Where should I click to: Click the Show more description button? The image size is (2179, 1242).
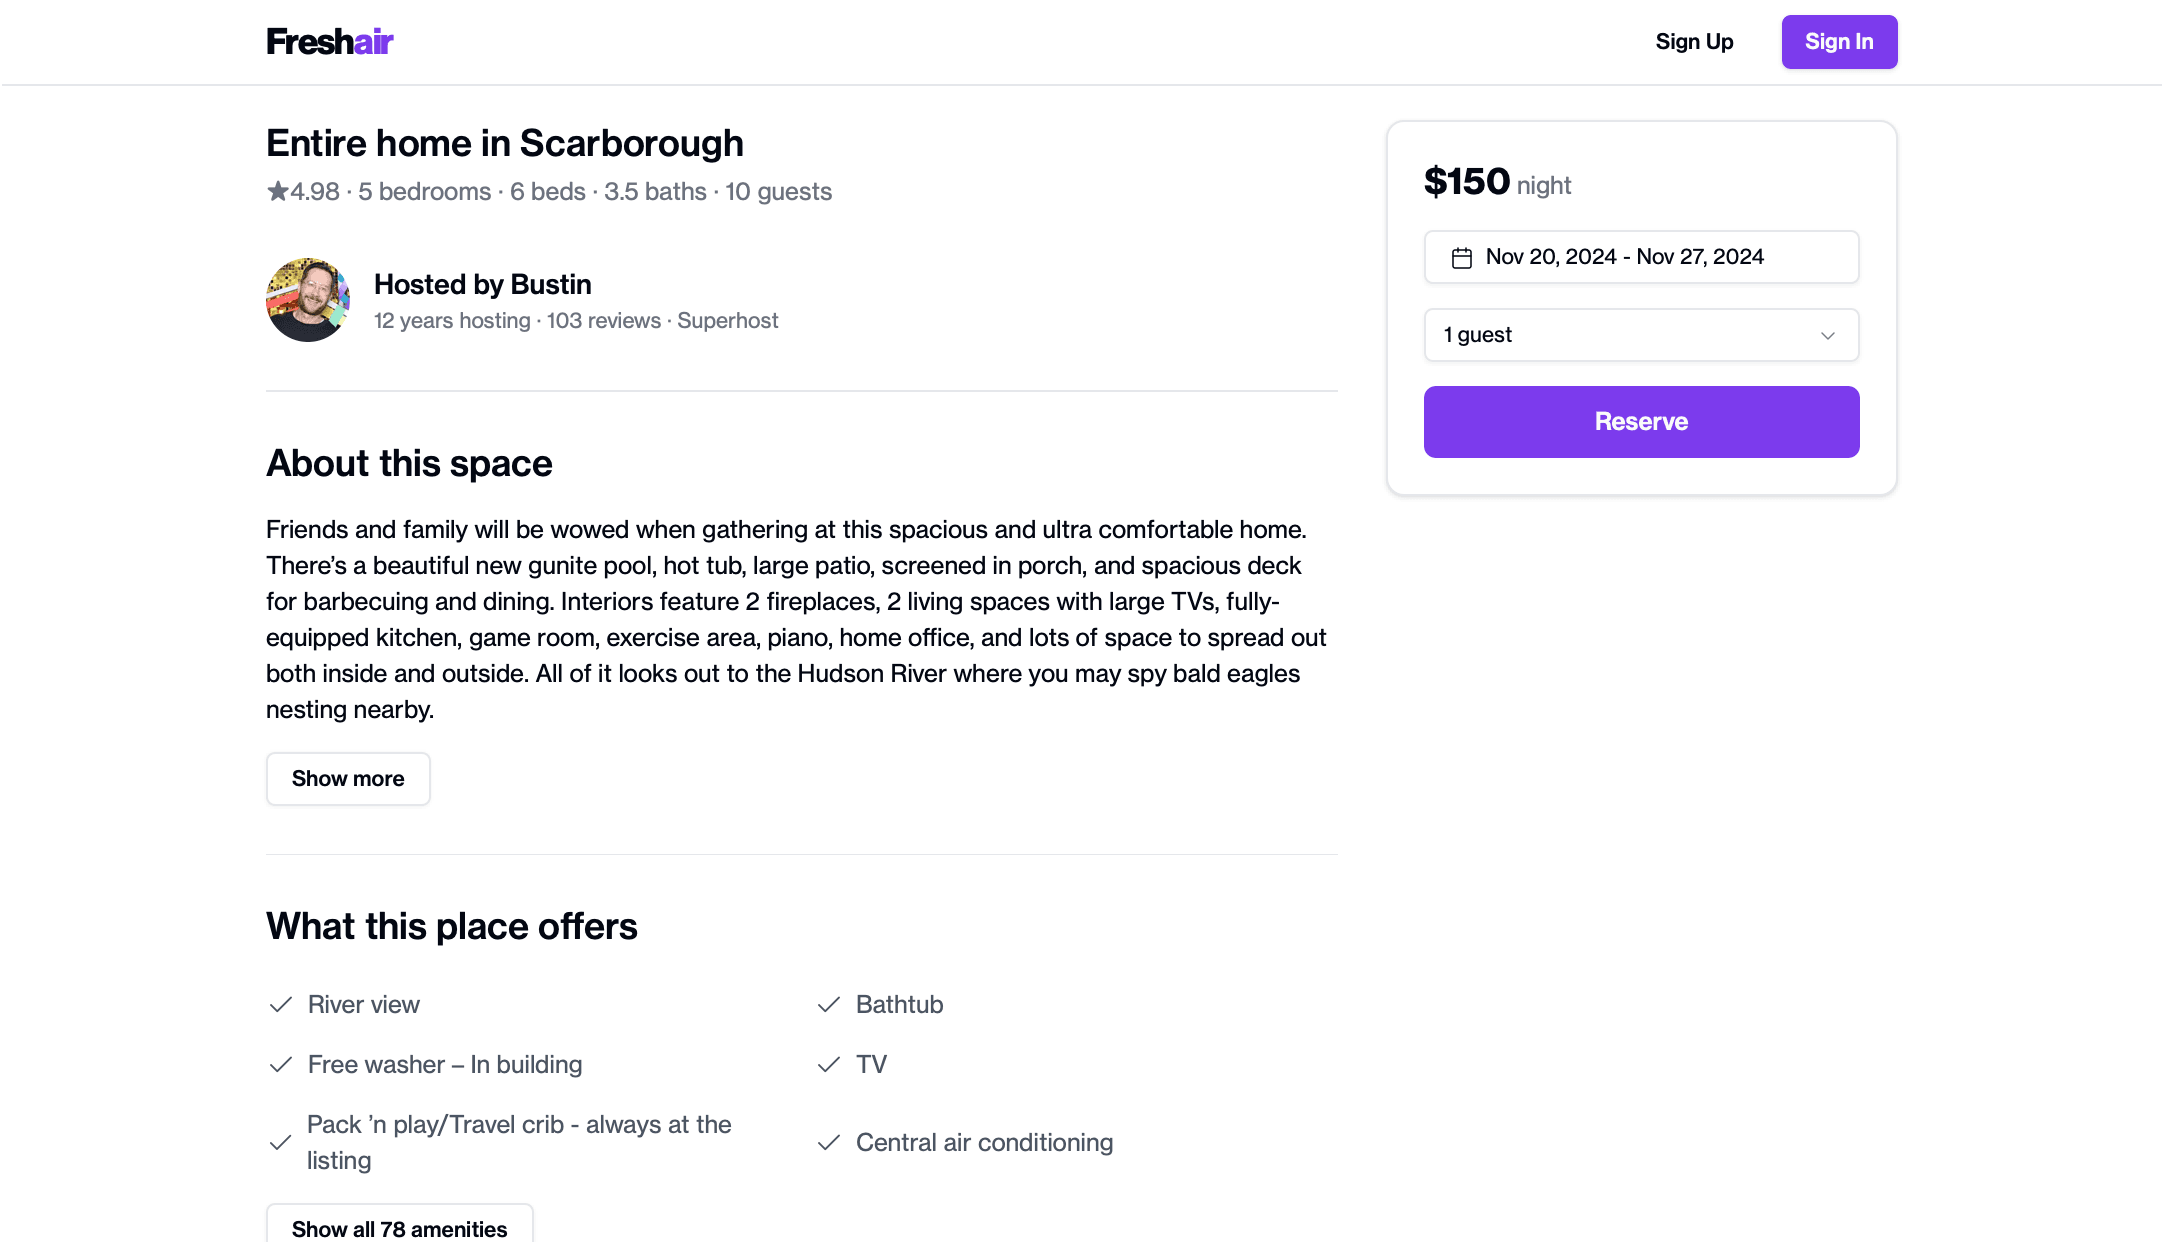[347, 778]
